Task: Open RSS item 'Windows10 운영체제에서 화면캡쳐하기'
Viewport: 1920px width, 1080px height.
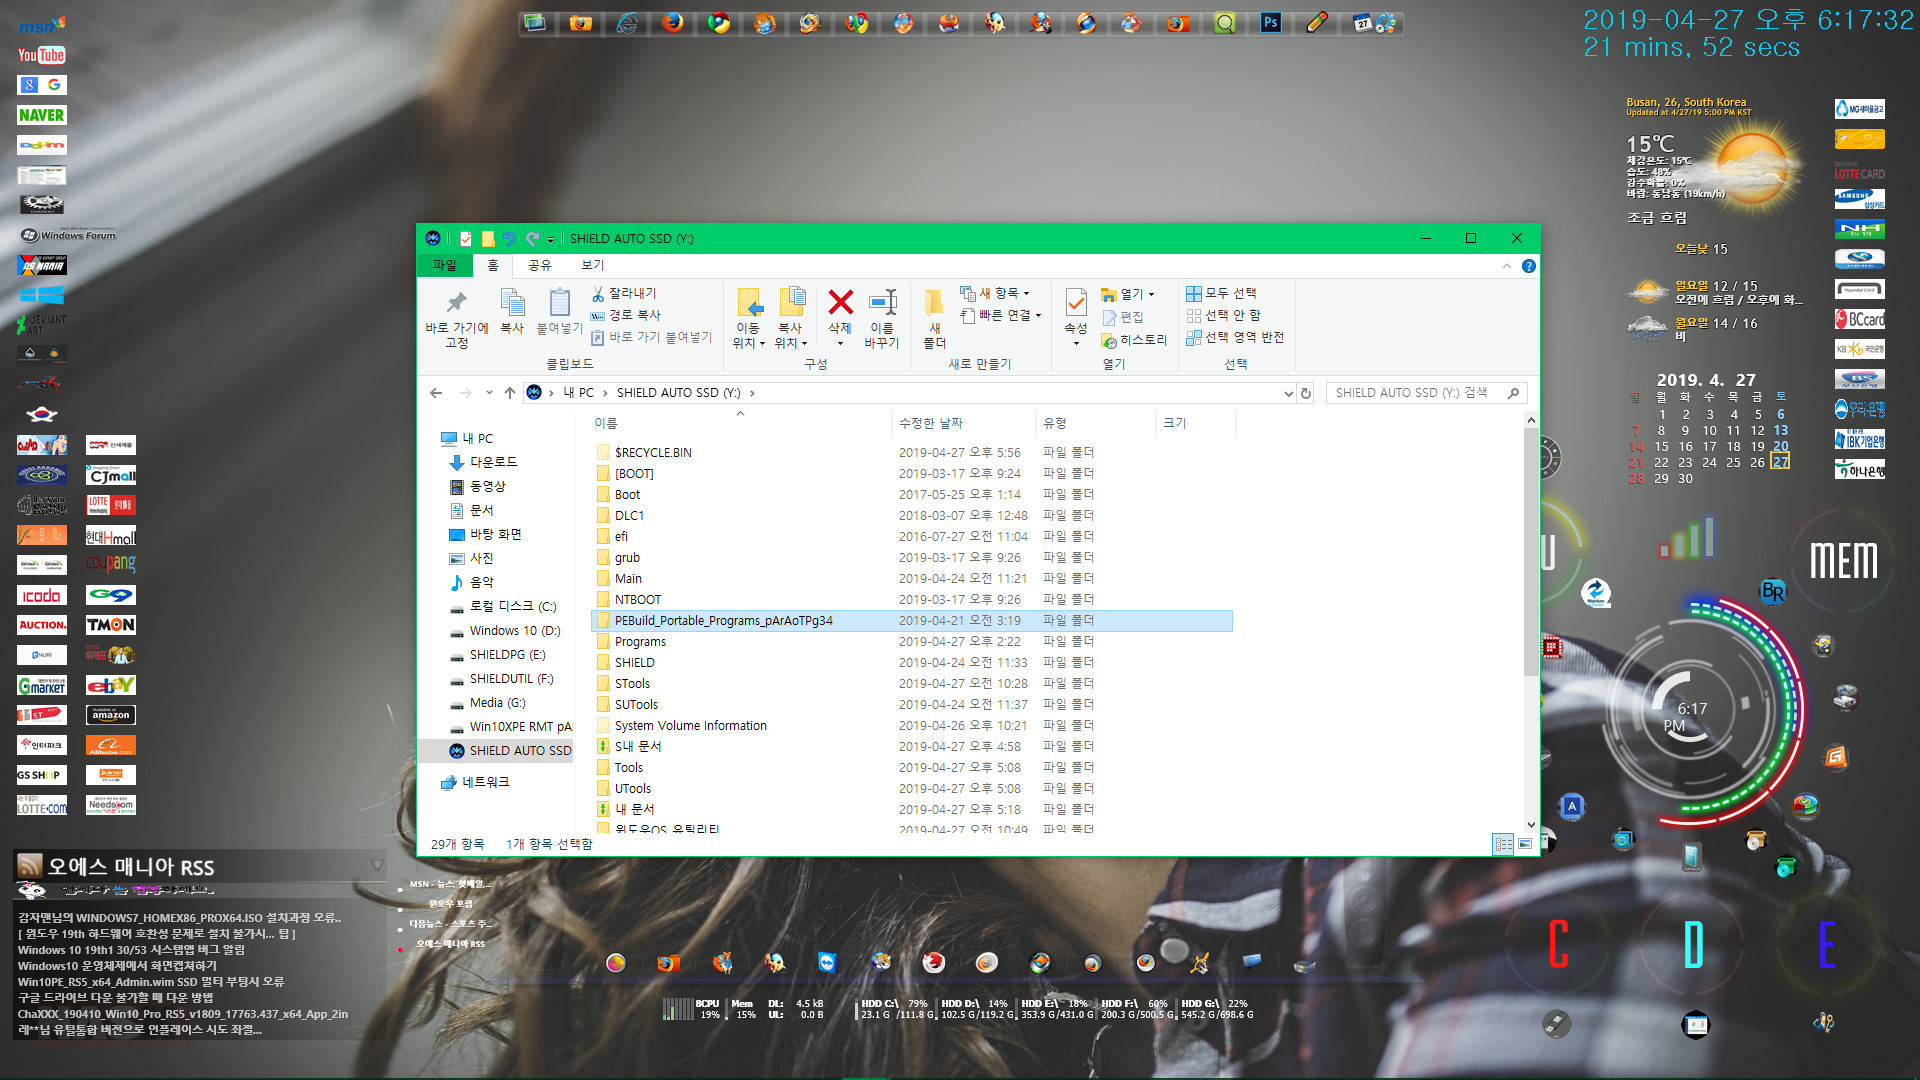Action: (117, 966)
